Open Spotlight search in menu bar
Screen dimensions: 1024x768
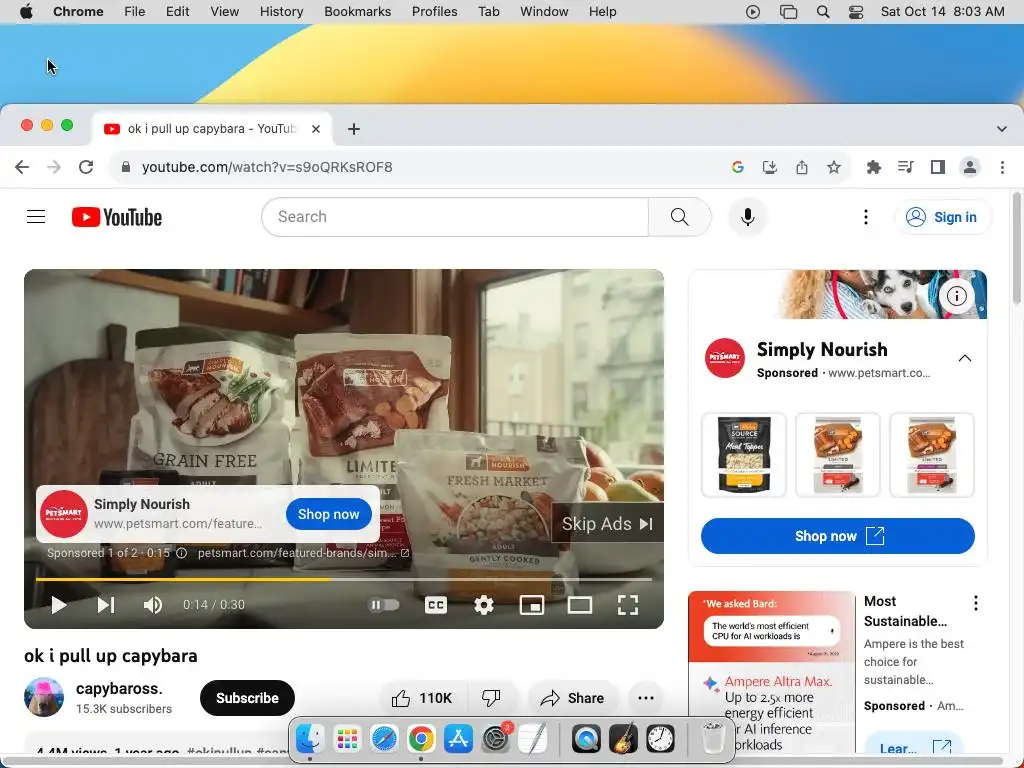pyautogui.click(x=823, y=12)
